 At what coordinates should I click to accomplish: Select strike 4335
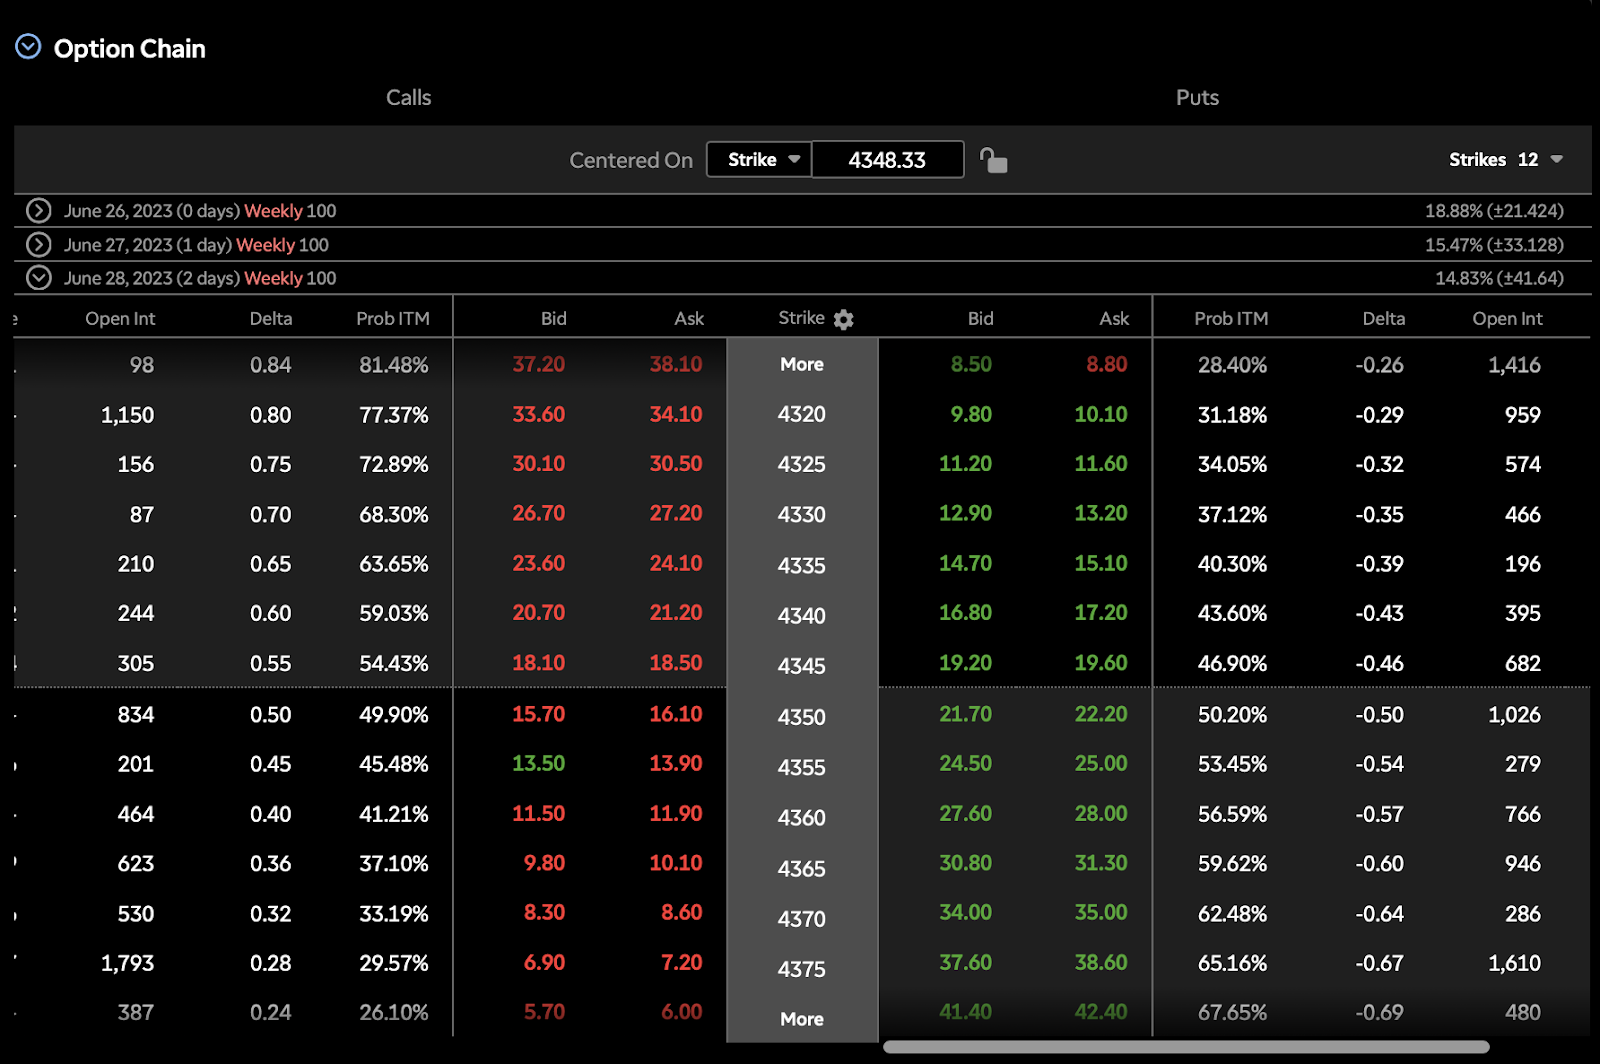802,565
